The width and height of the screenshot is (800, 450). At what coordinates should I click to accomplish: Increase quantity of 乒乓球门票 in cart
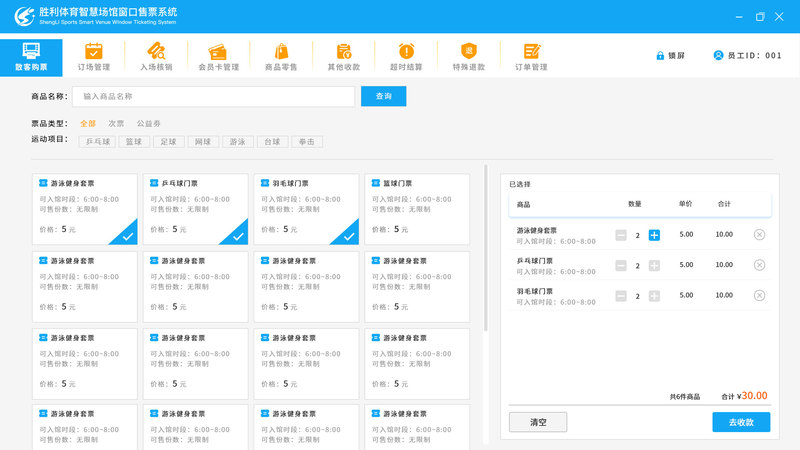point(654,265)
